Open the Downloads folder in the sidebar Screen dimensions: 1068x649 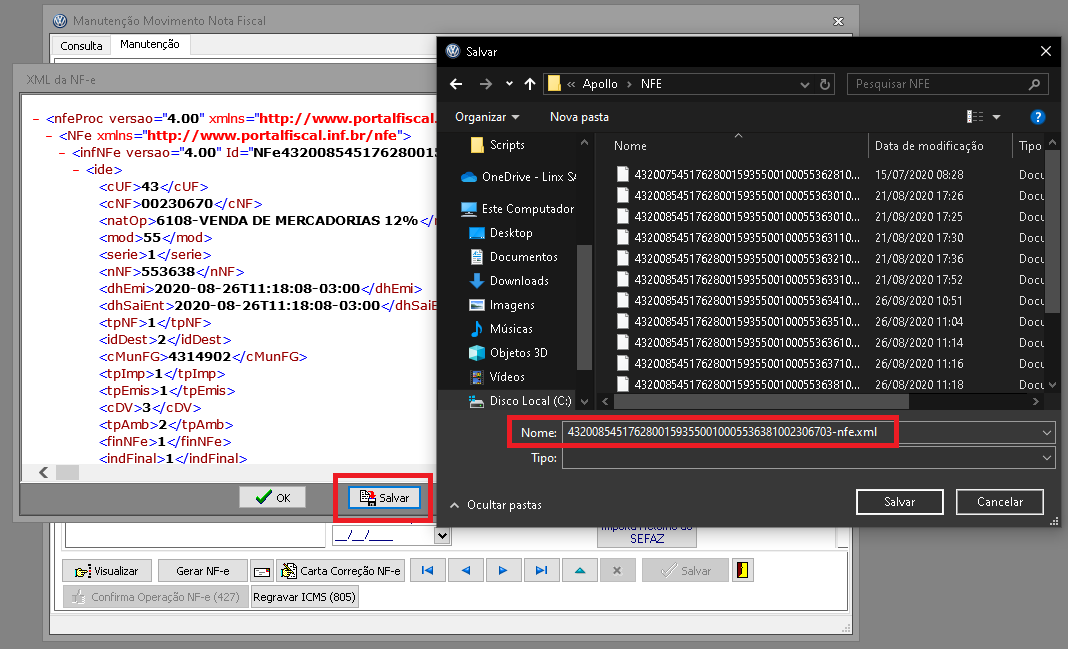point(509,281)
